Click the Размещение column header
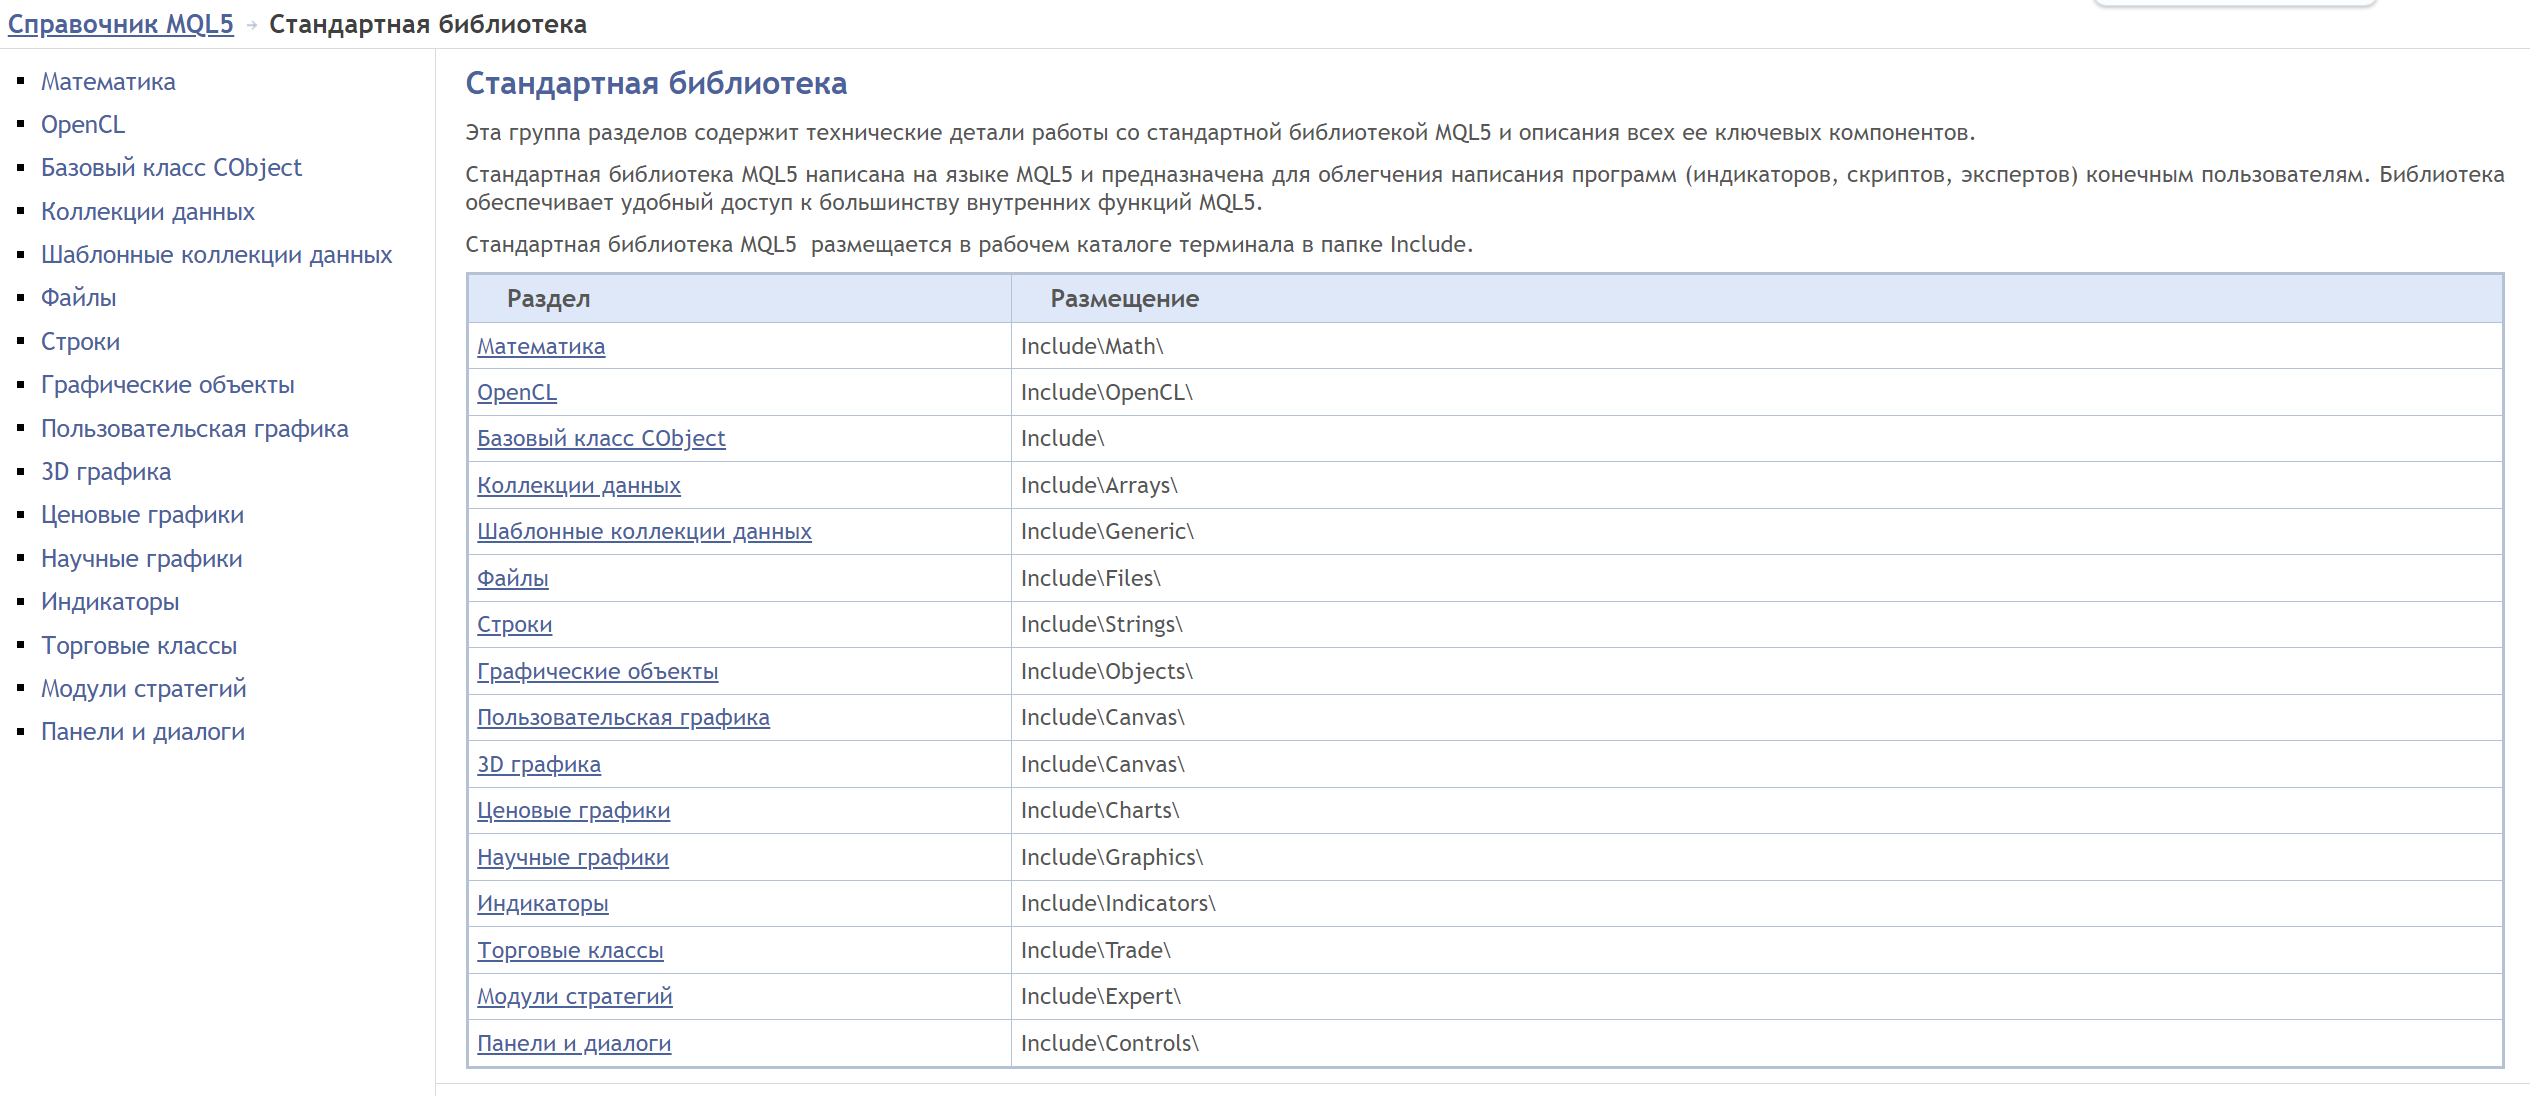The image size is (2530, 1096). tap(1757, 299)
